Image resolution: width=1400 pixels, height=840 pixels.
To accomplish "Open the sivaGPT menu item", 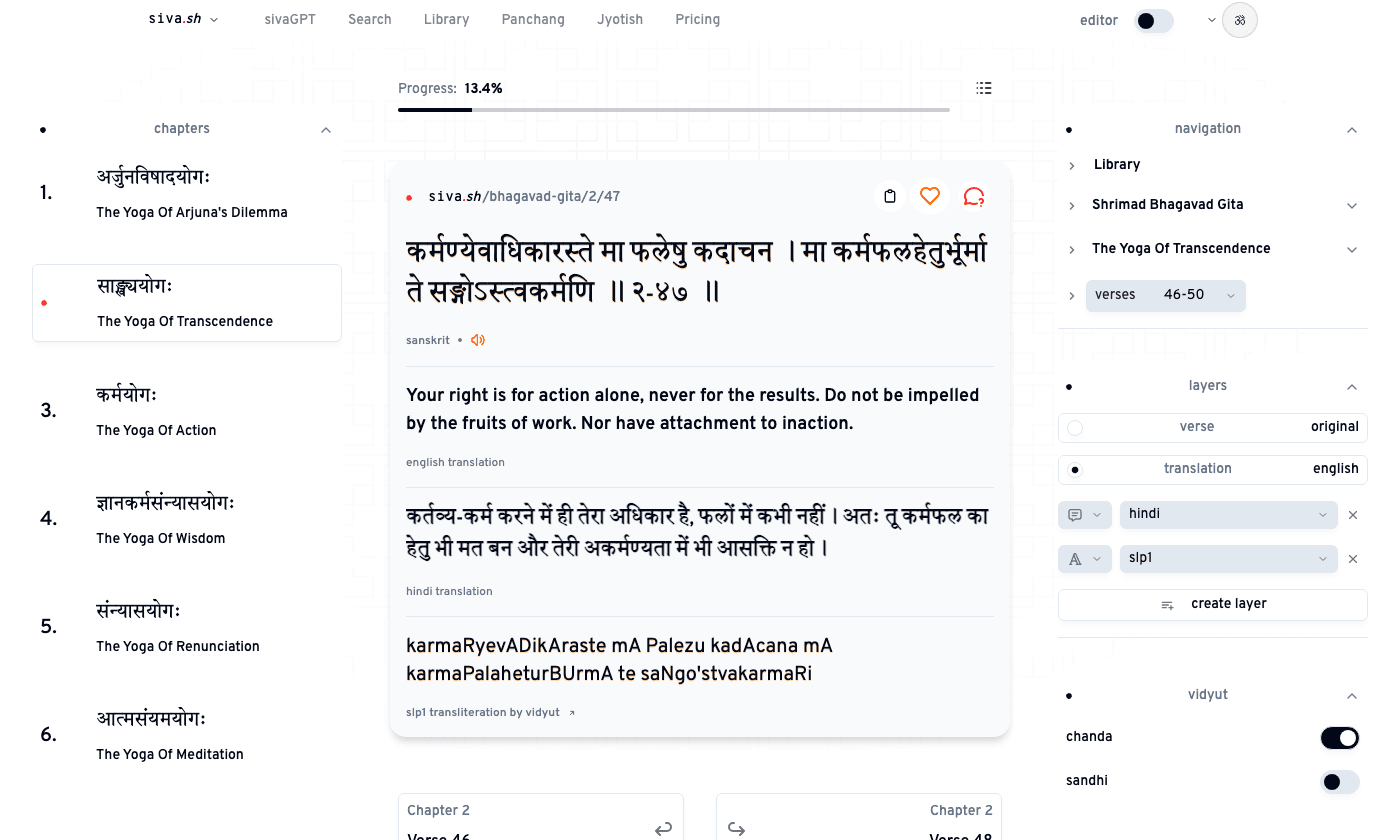I will [x=290, y=19].
